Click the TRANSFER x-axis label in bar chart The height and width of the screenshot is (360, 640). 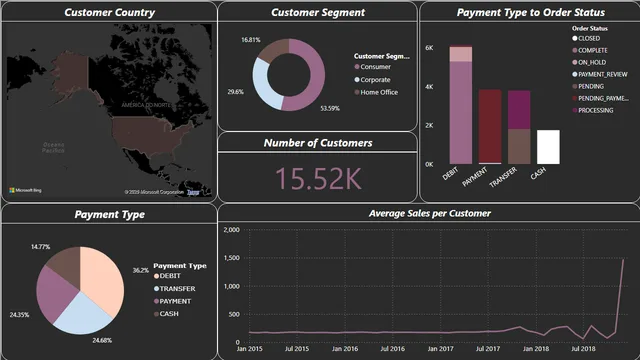[x=503, y=178]
